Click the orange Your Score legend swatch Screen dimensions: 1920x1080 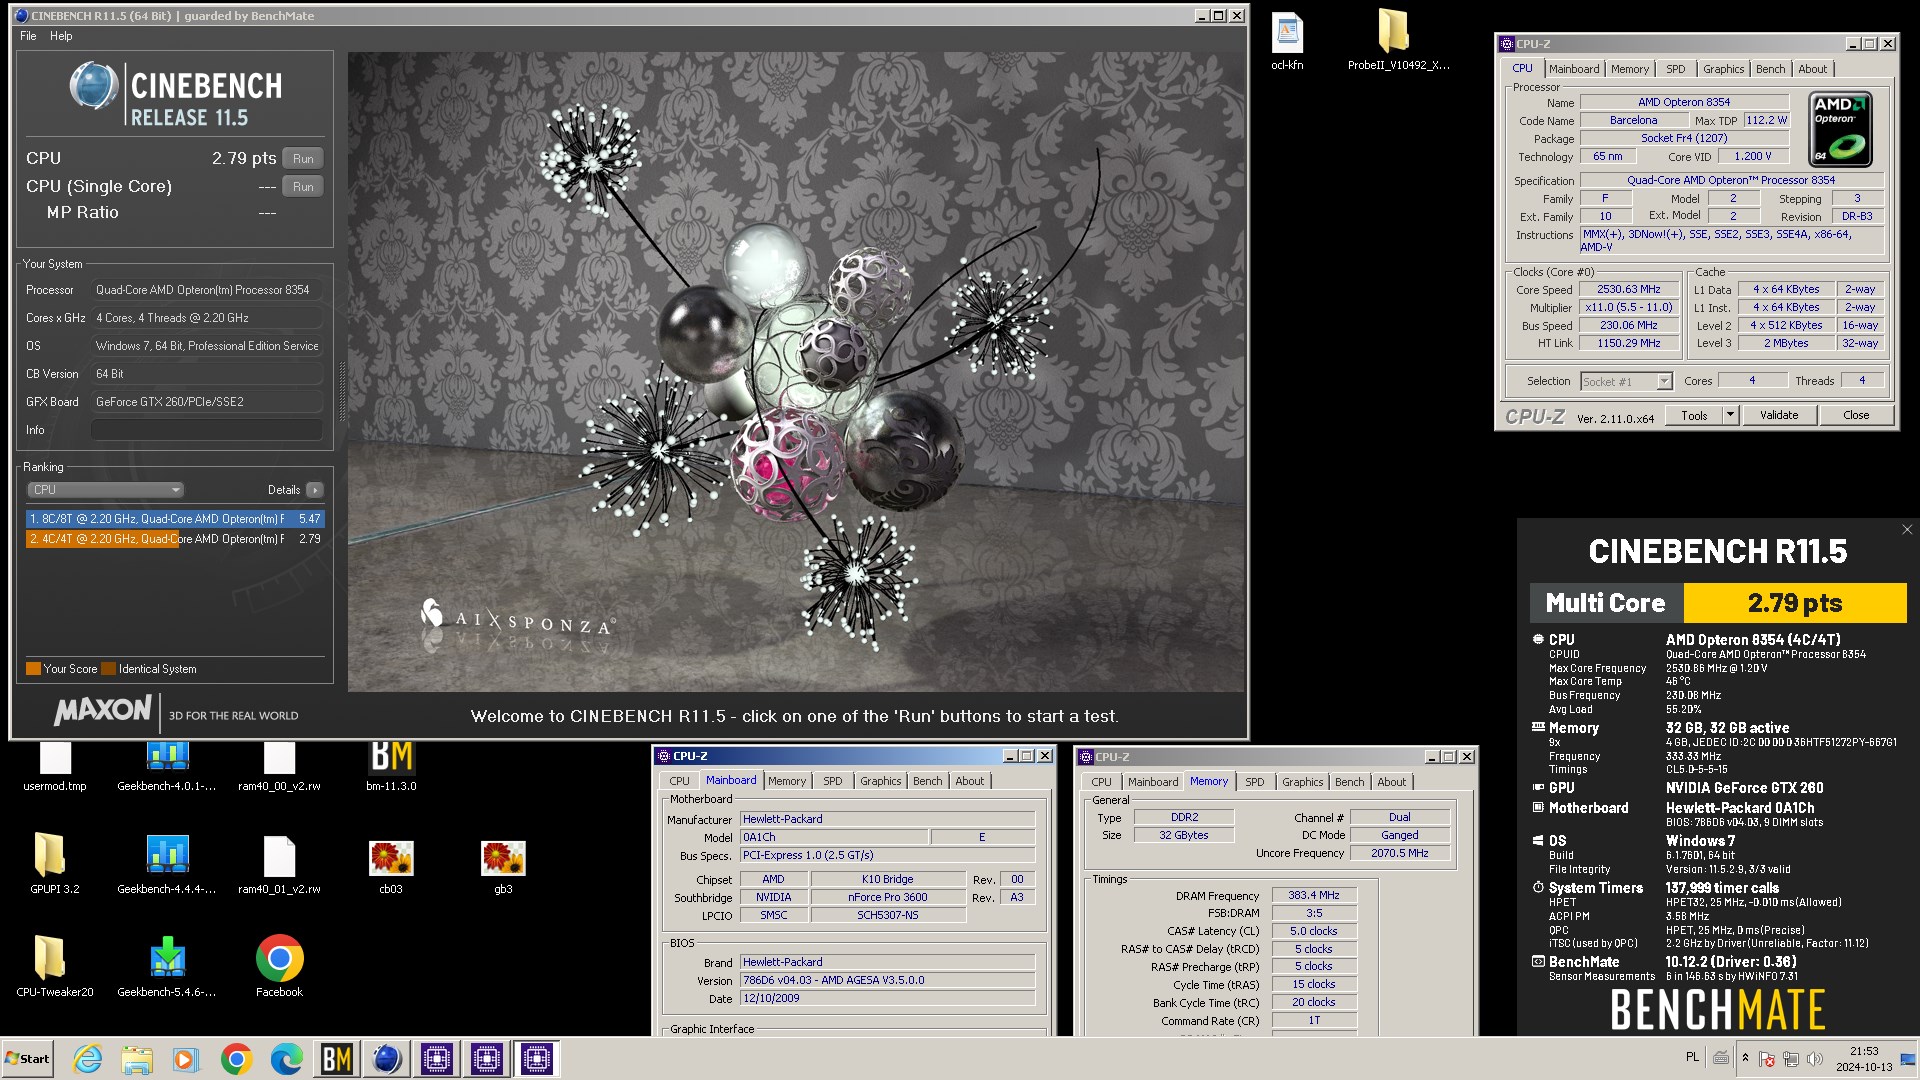click(x=33, y=669)
